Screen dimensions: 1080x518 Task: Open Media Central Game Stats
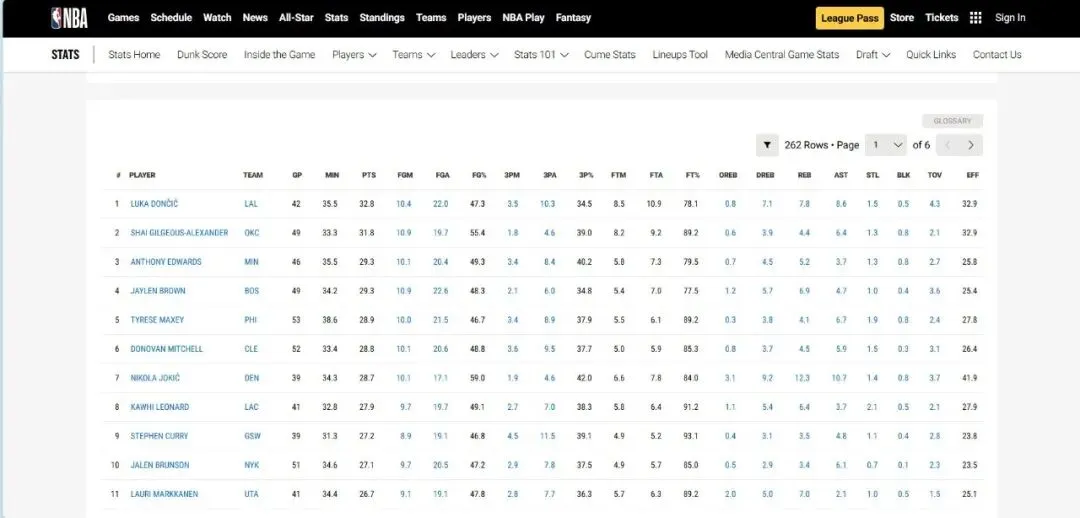coord(782,55)
